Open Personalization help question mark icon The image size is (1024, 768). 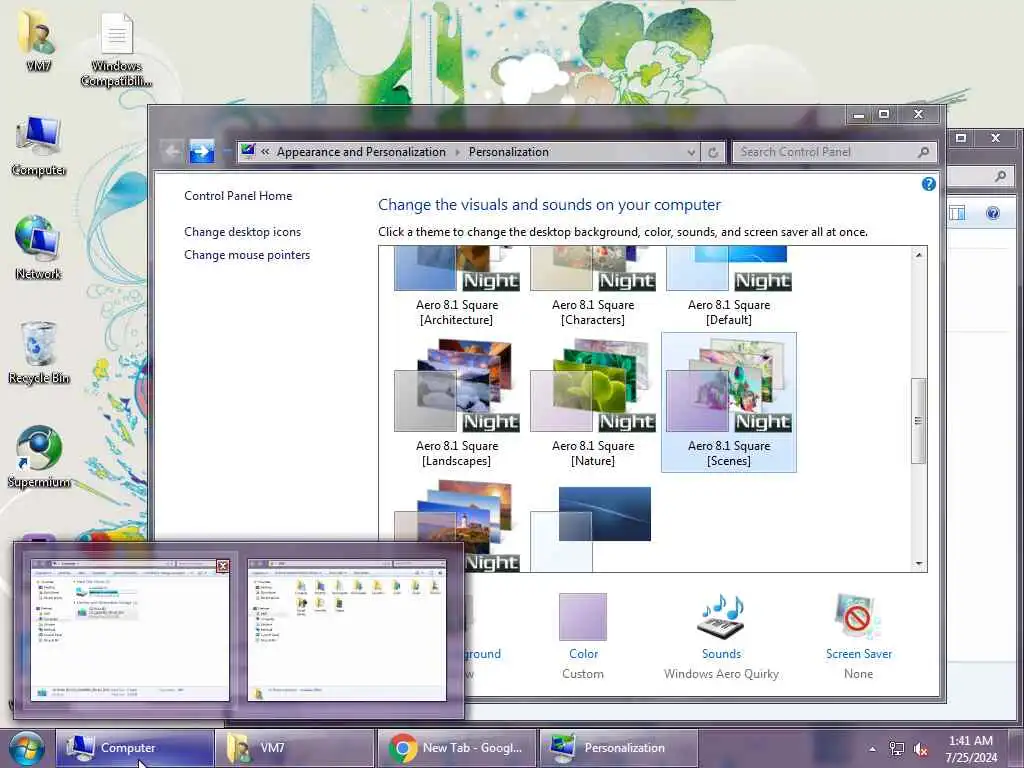coord(928,184)
